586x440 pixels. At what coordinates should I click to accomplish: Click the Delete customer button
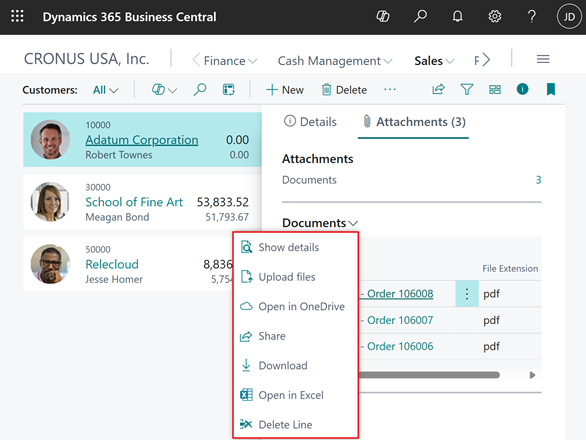[344, 90]
